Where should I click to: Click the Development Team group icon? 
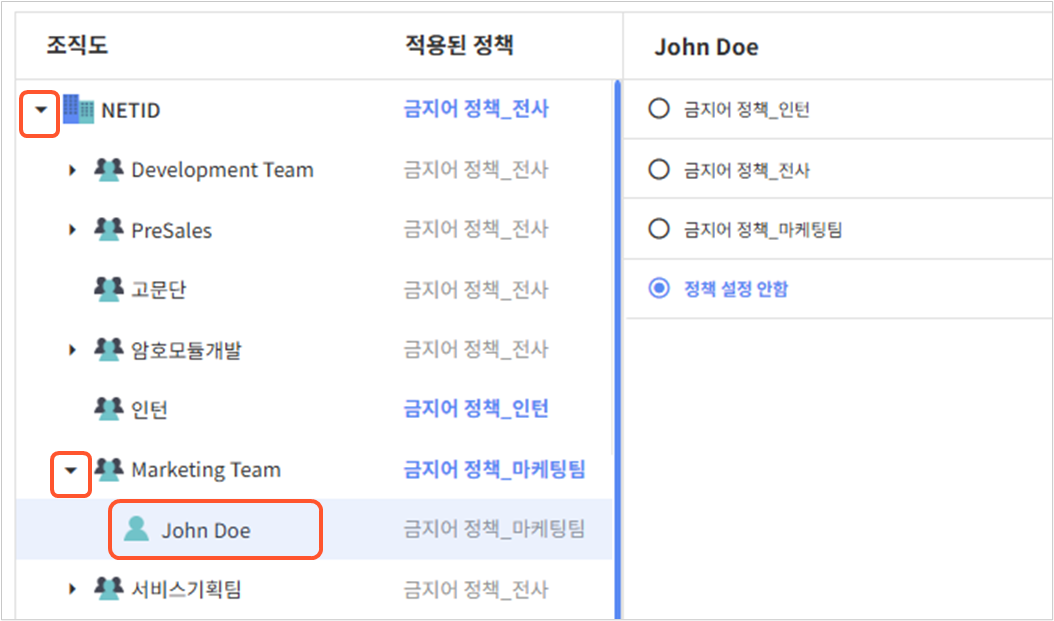[x=109, y=169]
